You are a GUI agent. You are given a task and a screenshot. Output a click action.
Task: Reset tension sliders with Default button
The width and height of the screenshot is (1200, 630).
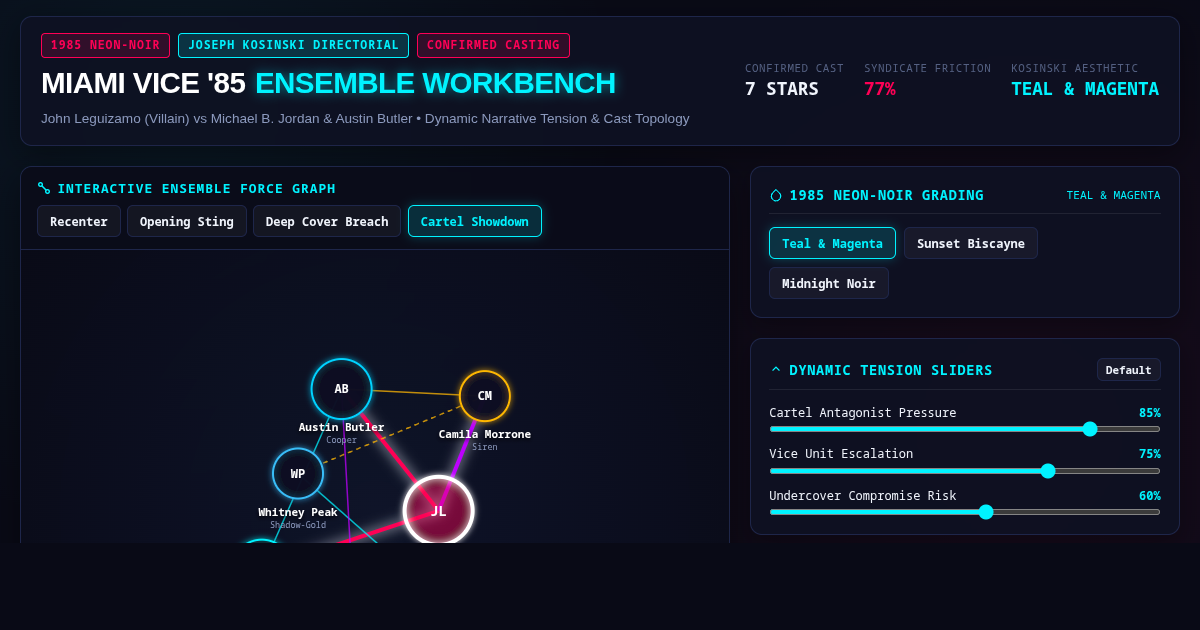pos(1129,370)
